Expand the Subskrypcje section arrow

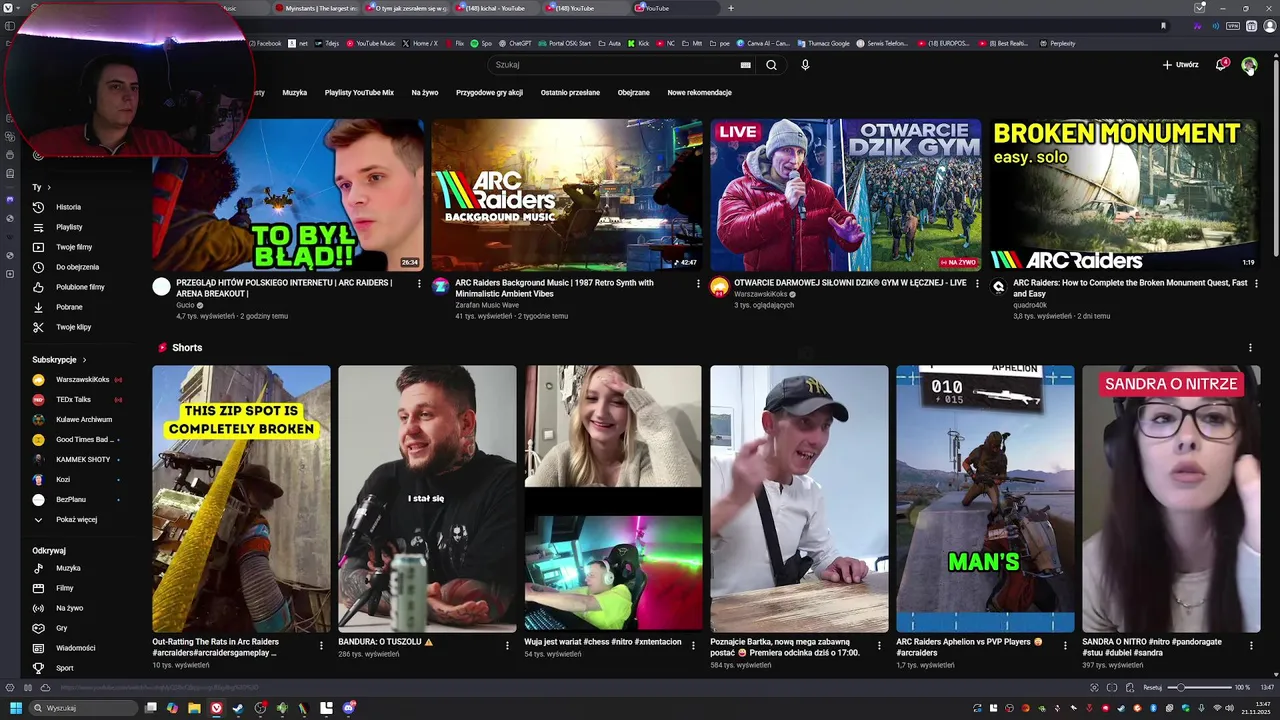pyautogui.click(x=84, y=360)
